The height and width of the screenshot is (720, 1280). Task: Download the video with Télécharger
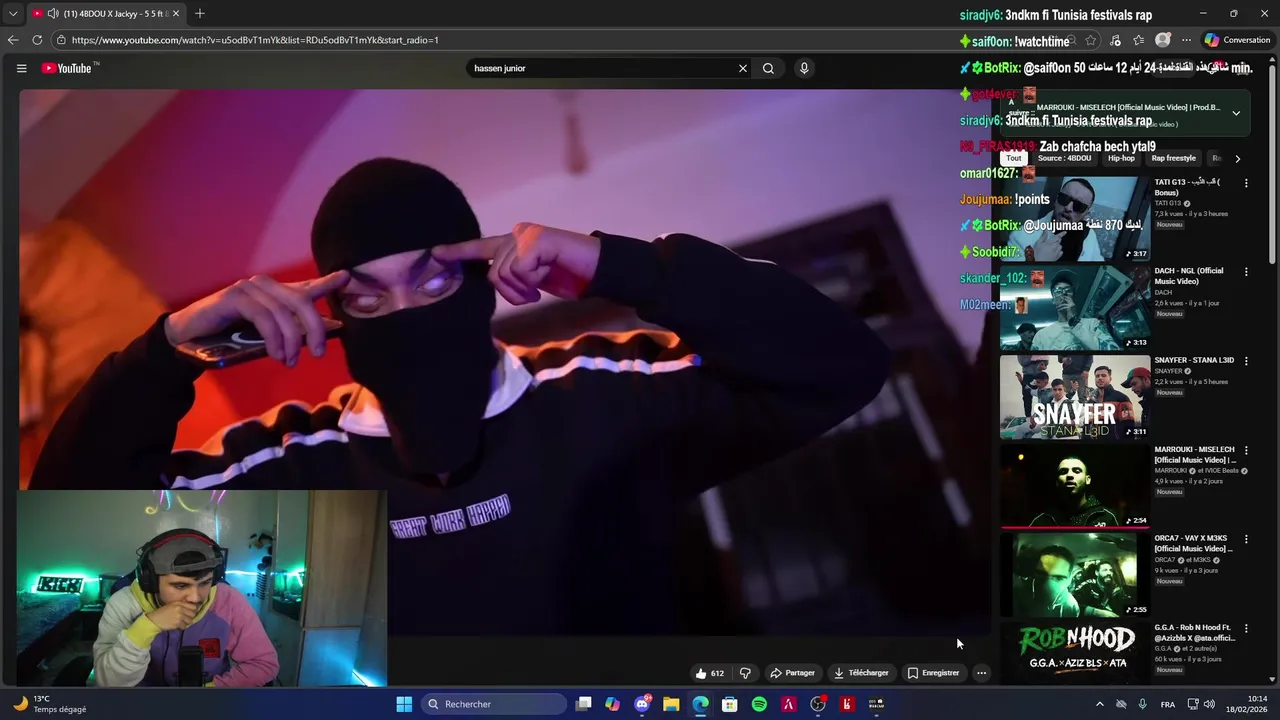point(861,673)
